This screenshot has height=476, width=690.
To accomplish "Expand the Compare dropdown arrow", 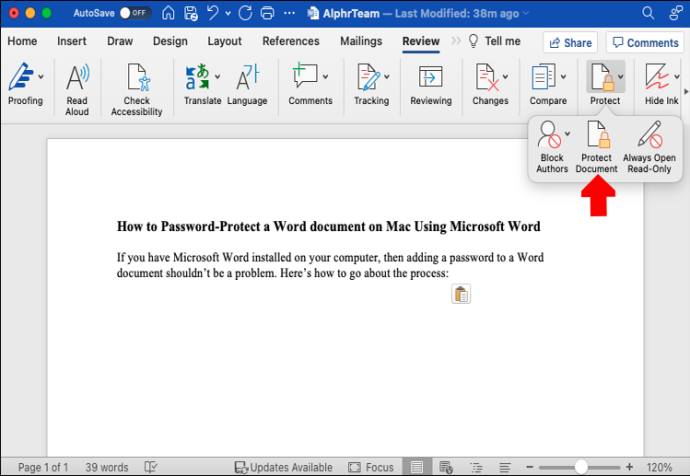I will point(563,77).
